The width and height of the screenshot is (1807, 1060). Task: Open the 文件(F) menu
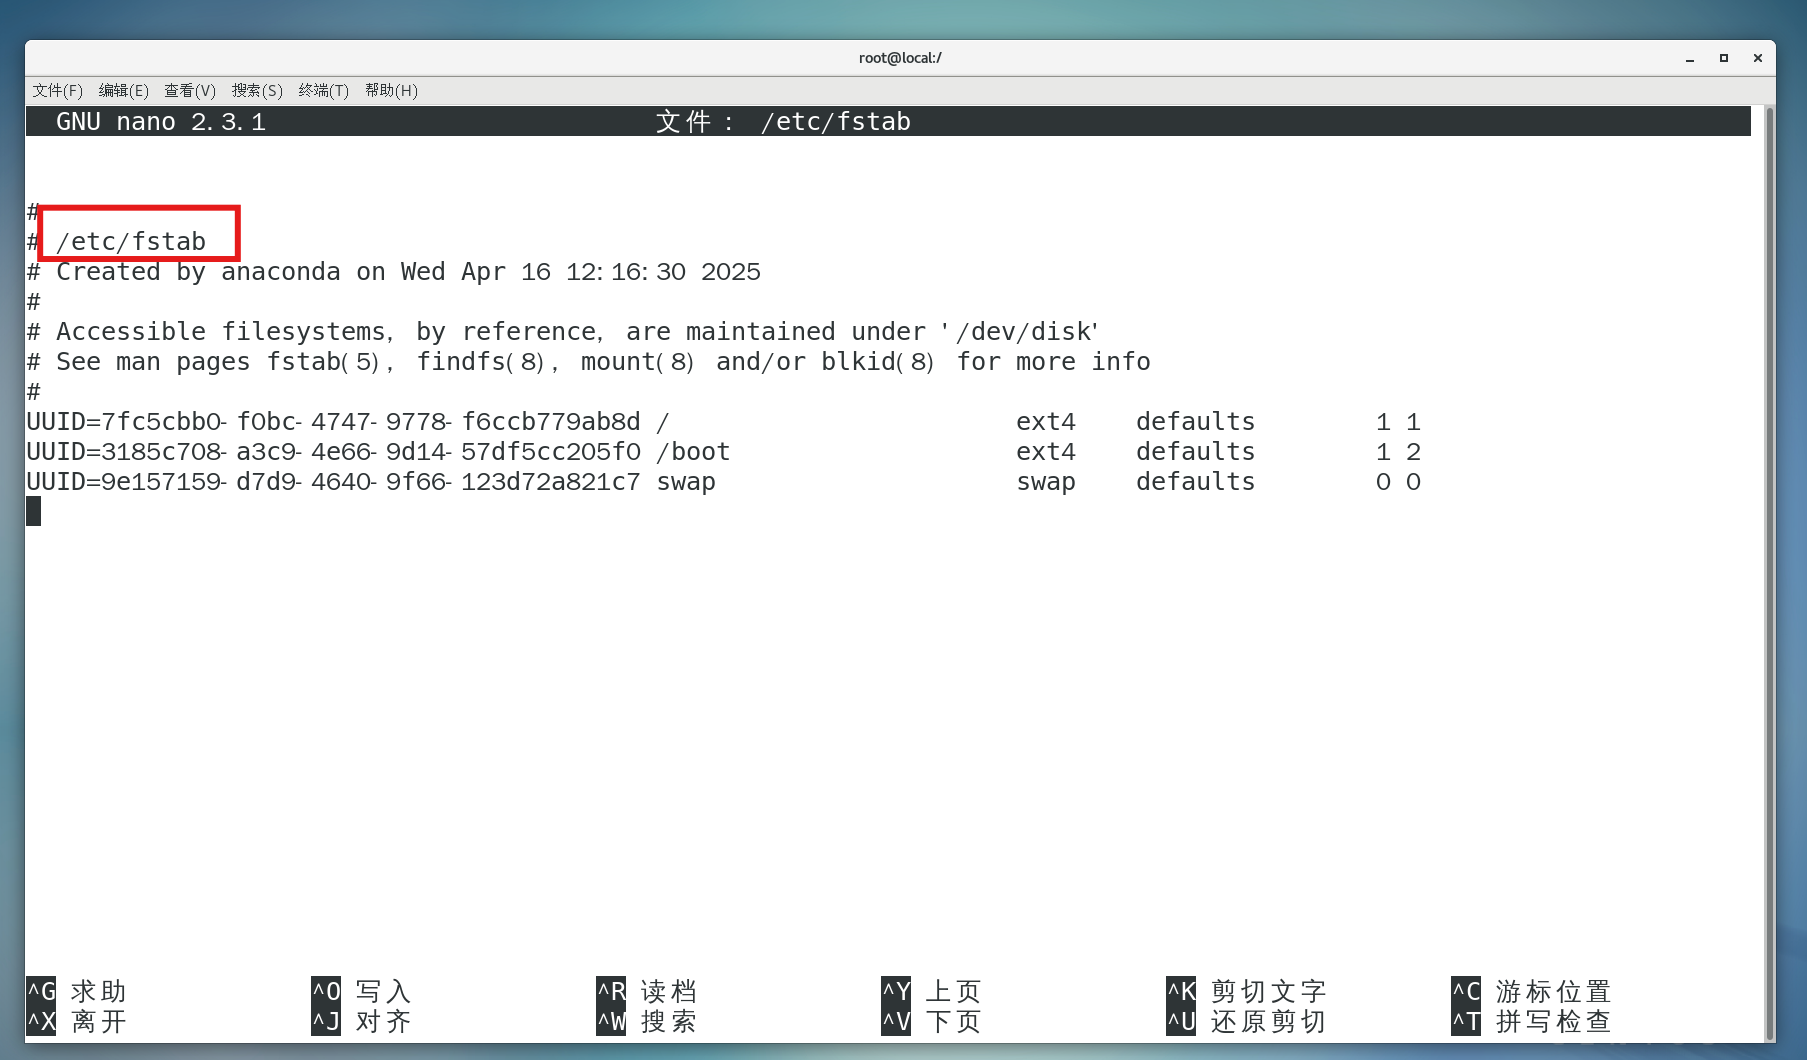tap(56, 90)
